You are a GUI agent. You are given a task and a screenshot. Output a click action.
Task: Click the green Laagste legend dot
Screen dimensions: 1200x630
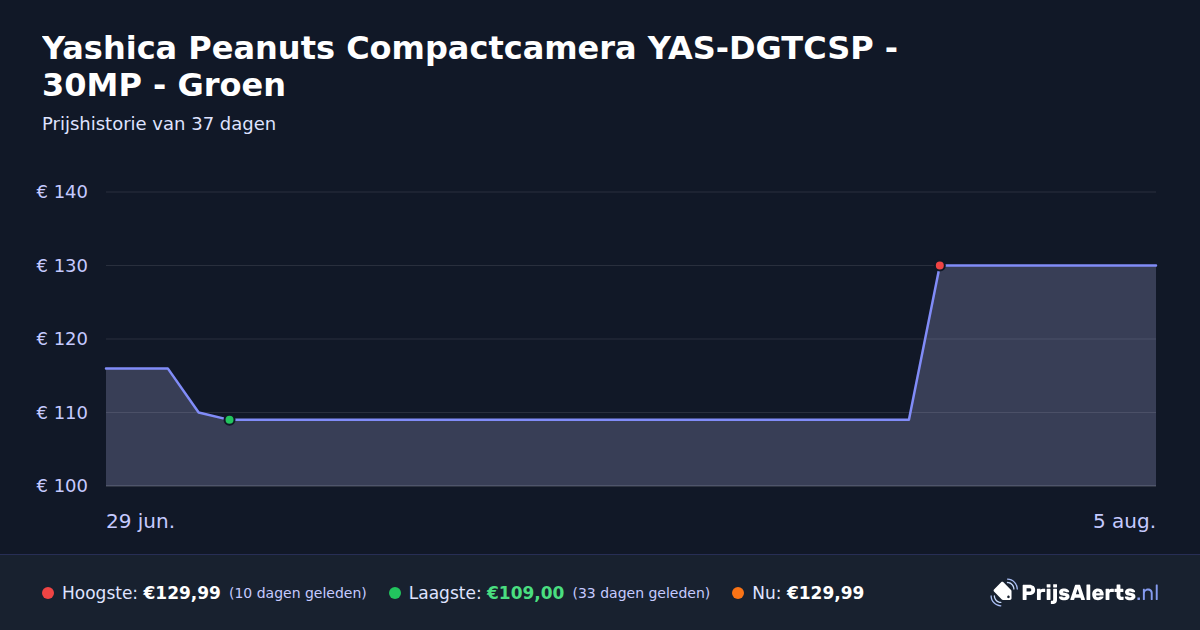tap(395, 593)
